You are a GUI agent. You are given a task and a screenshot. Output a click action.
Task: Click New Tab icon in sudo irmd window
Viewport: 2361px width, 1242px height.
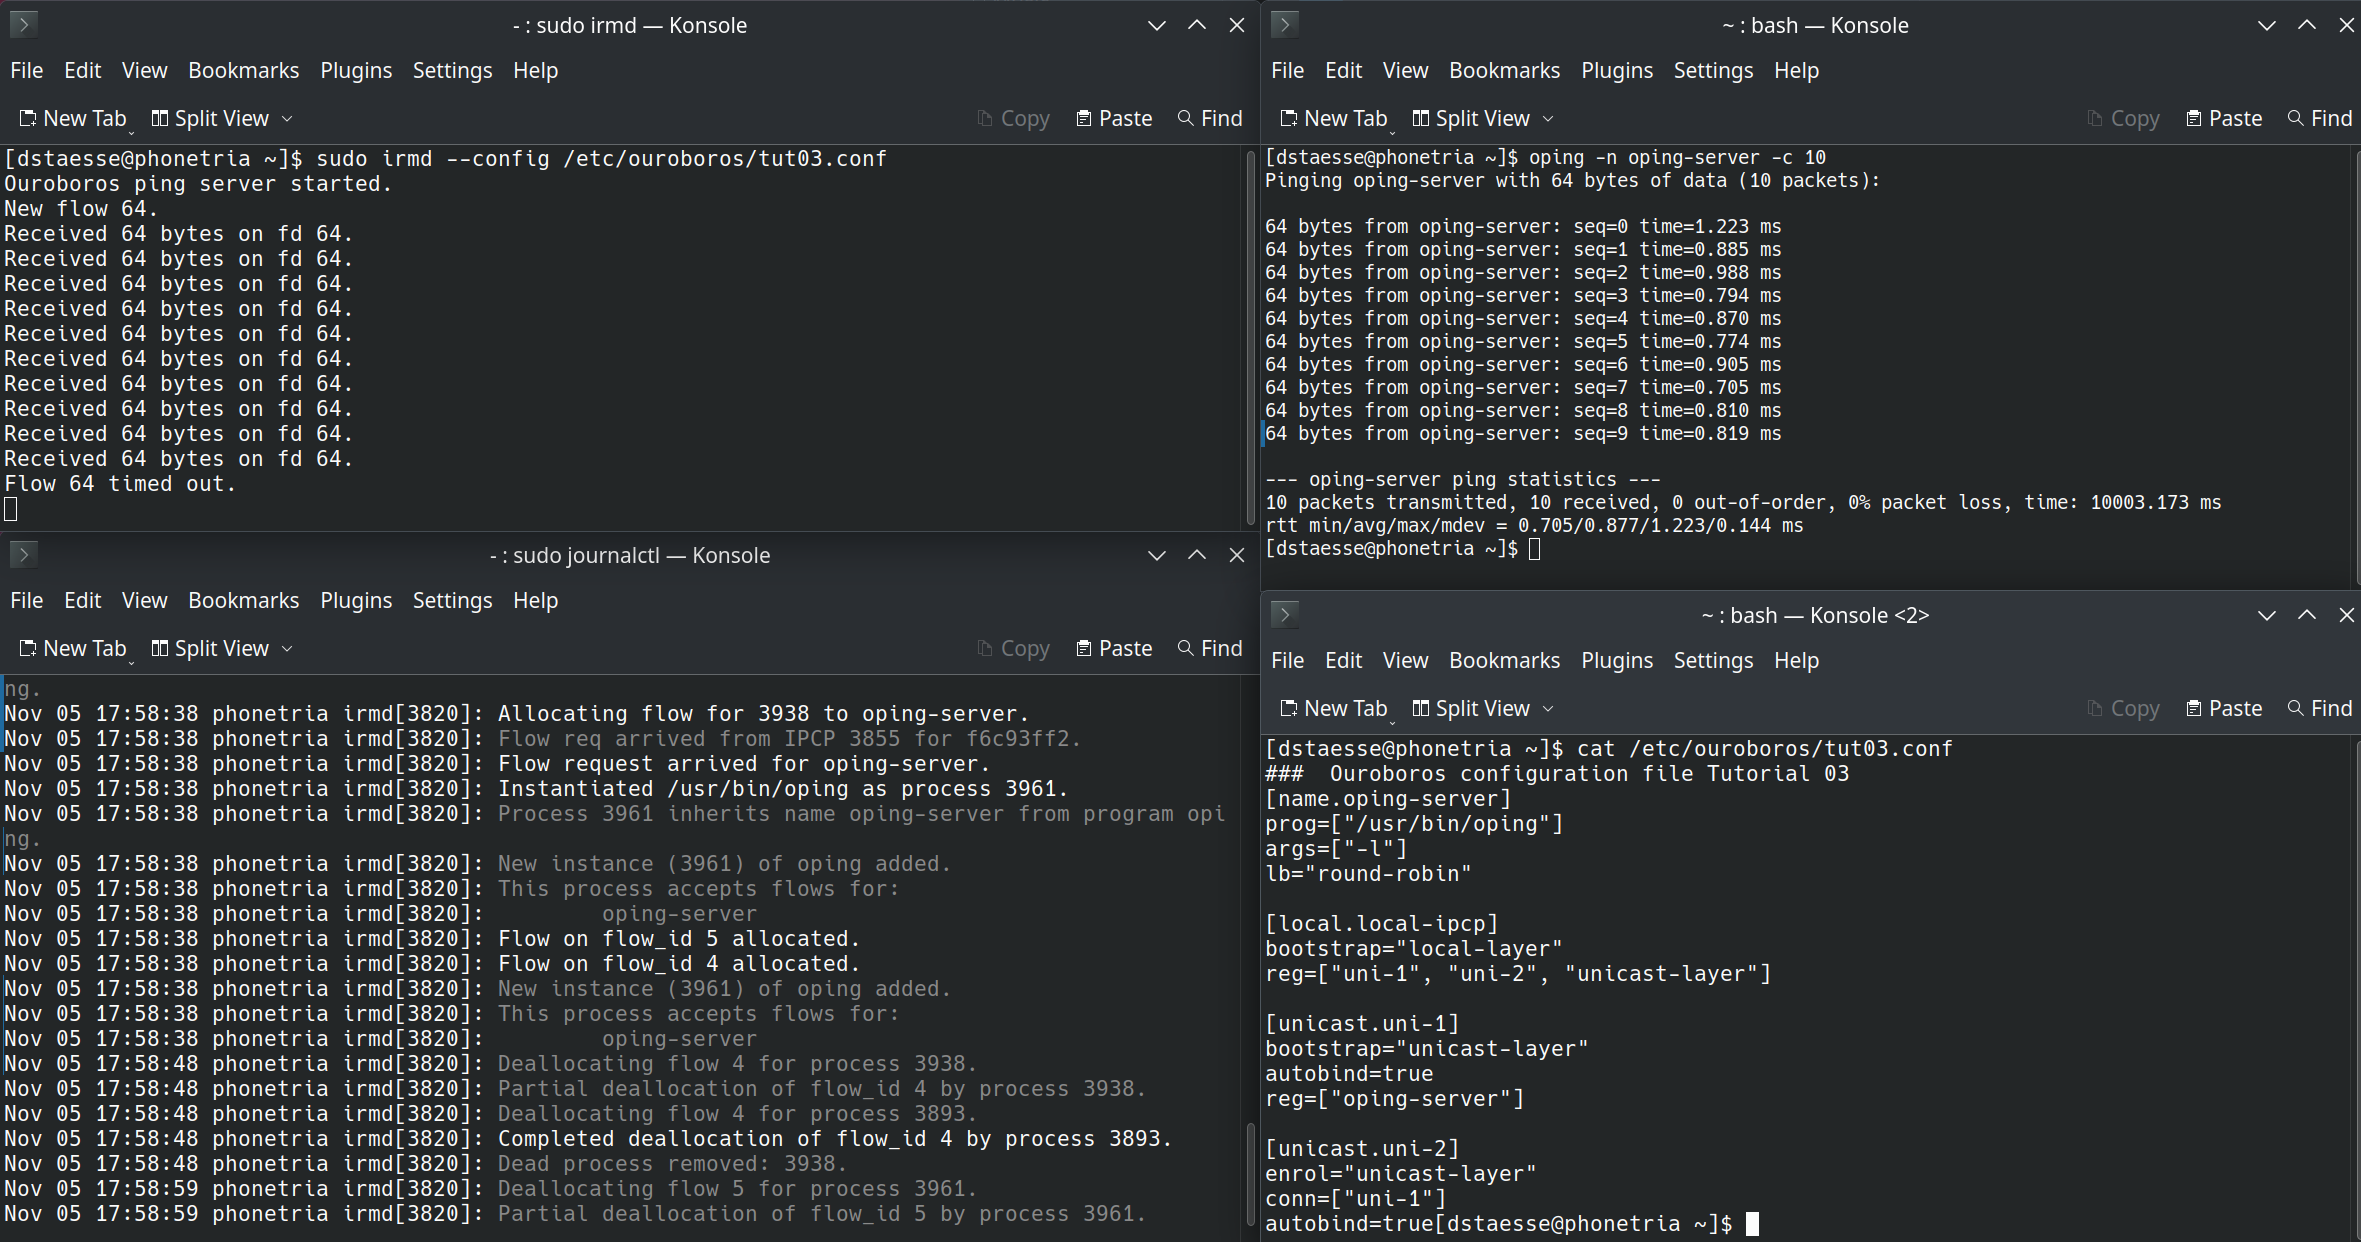(28, 119)
